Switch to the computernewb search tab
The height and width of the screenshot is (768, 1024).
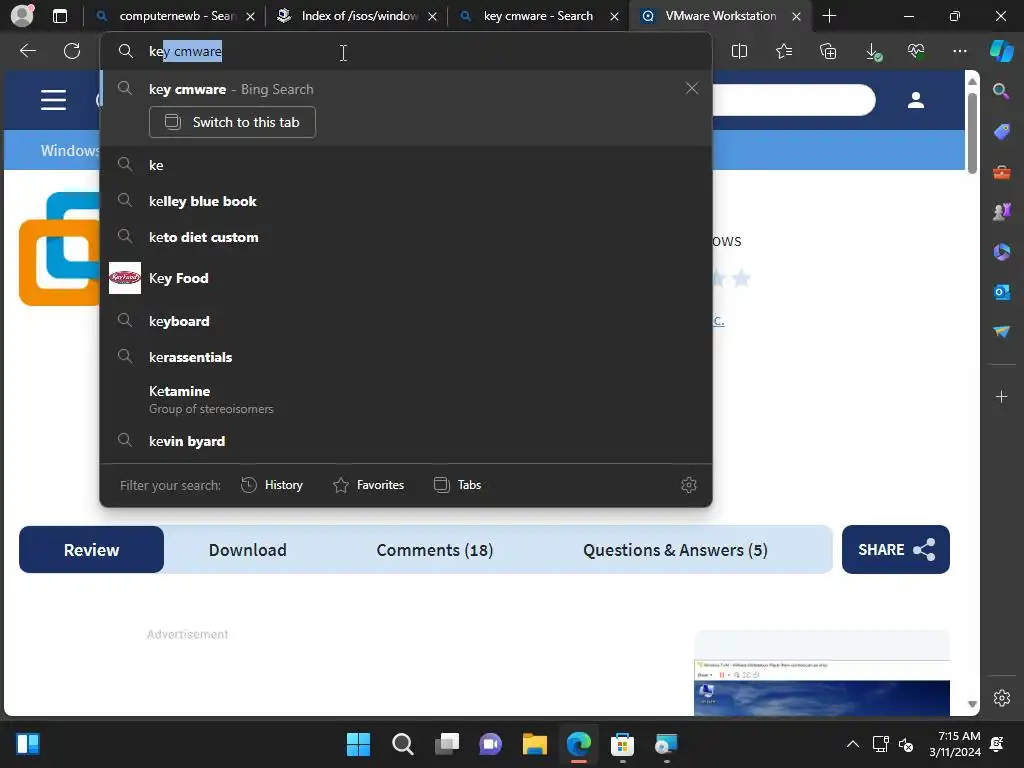(174, 16)
